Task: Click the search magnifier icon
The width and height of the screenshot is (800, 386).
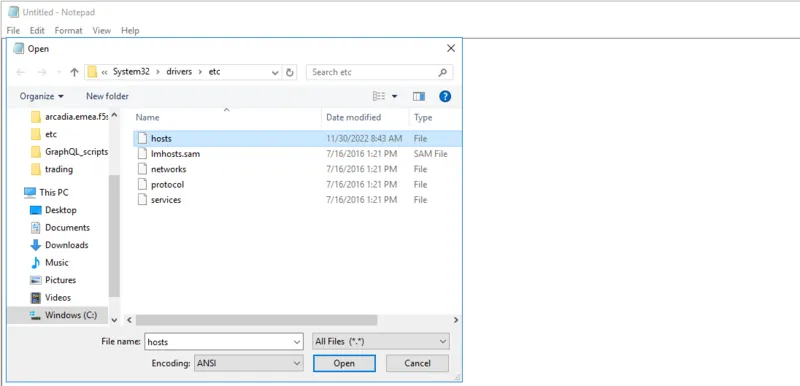Action: click(443, 72)
